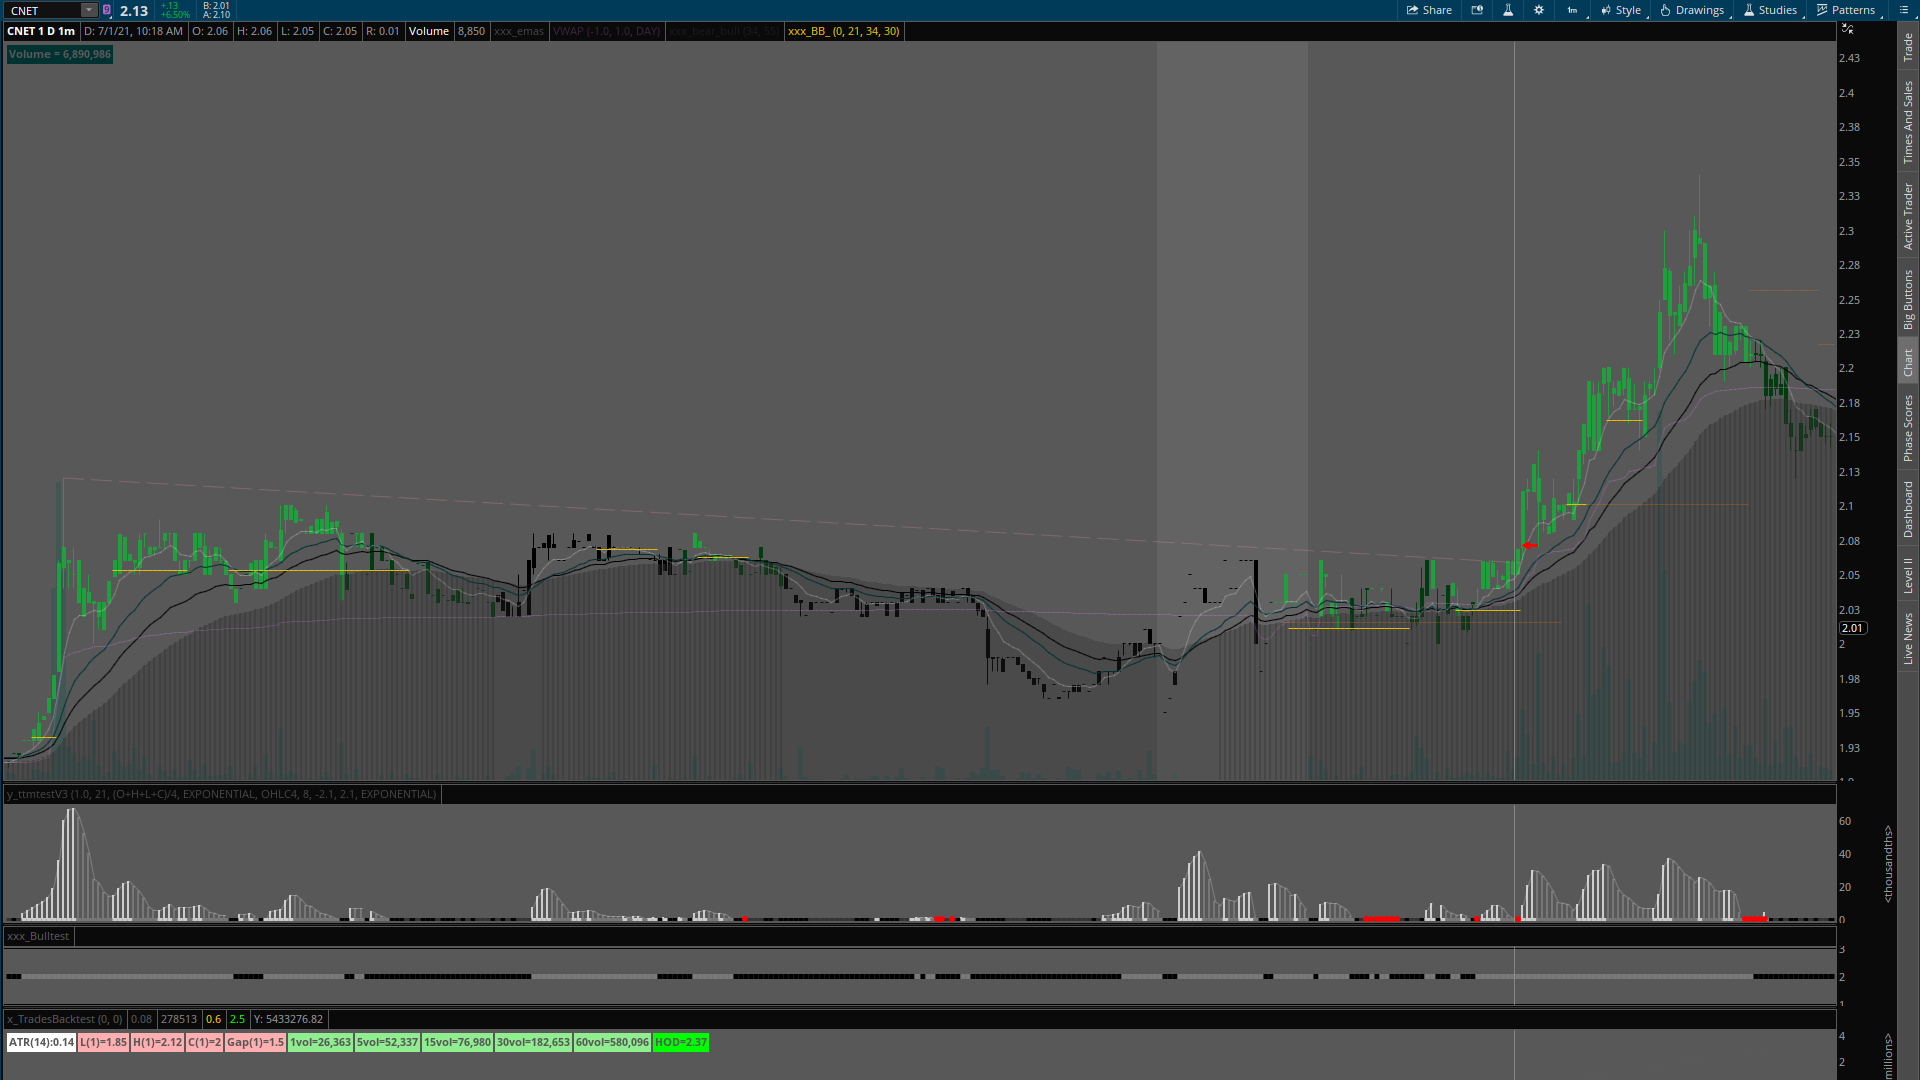
Task: Open the Style menu
Action: pos(1621,10)
